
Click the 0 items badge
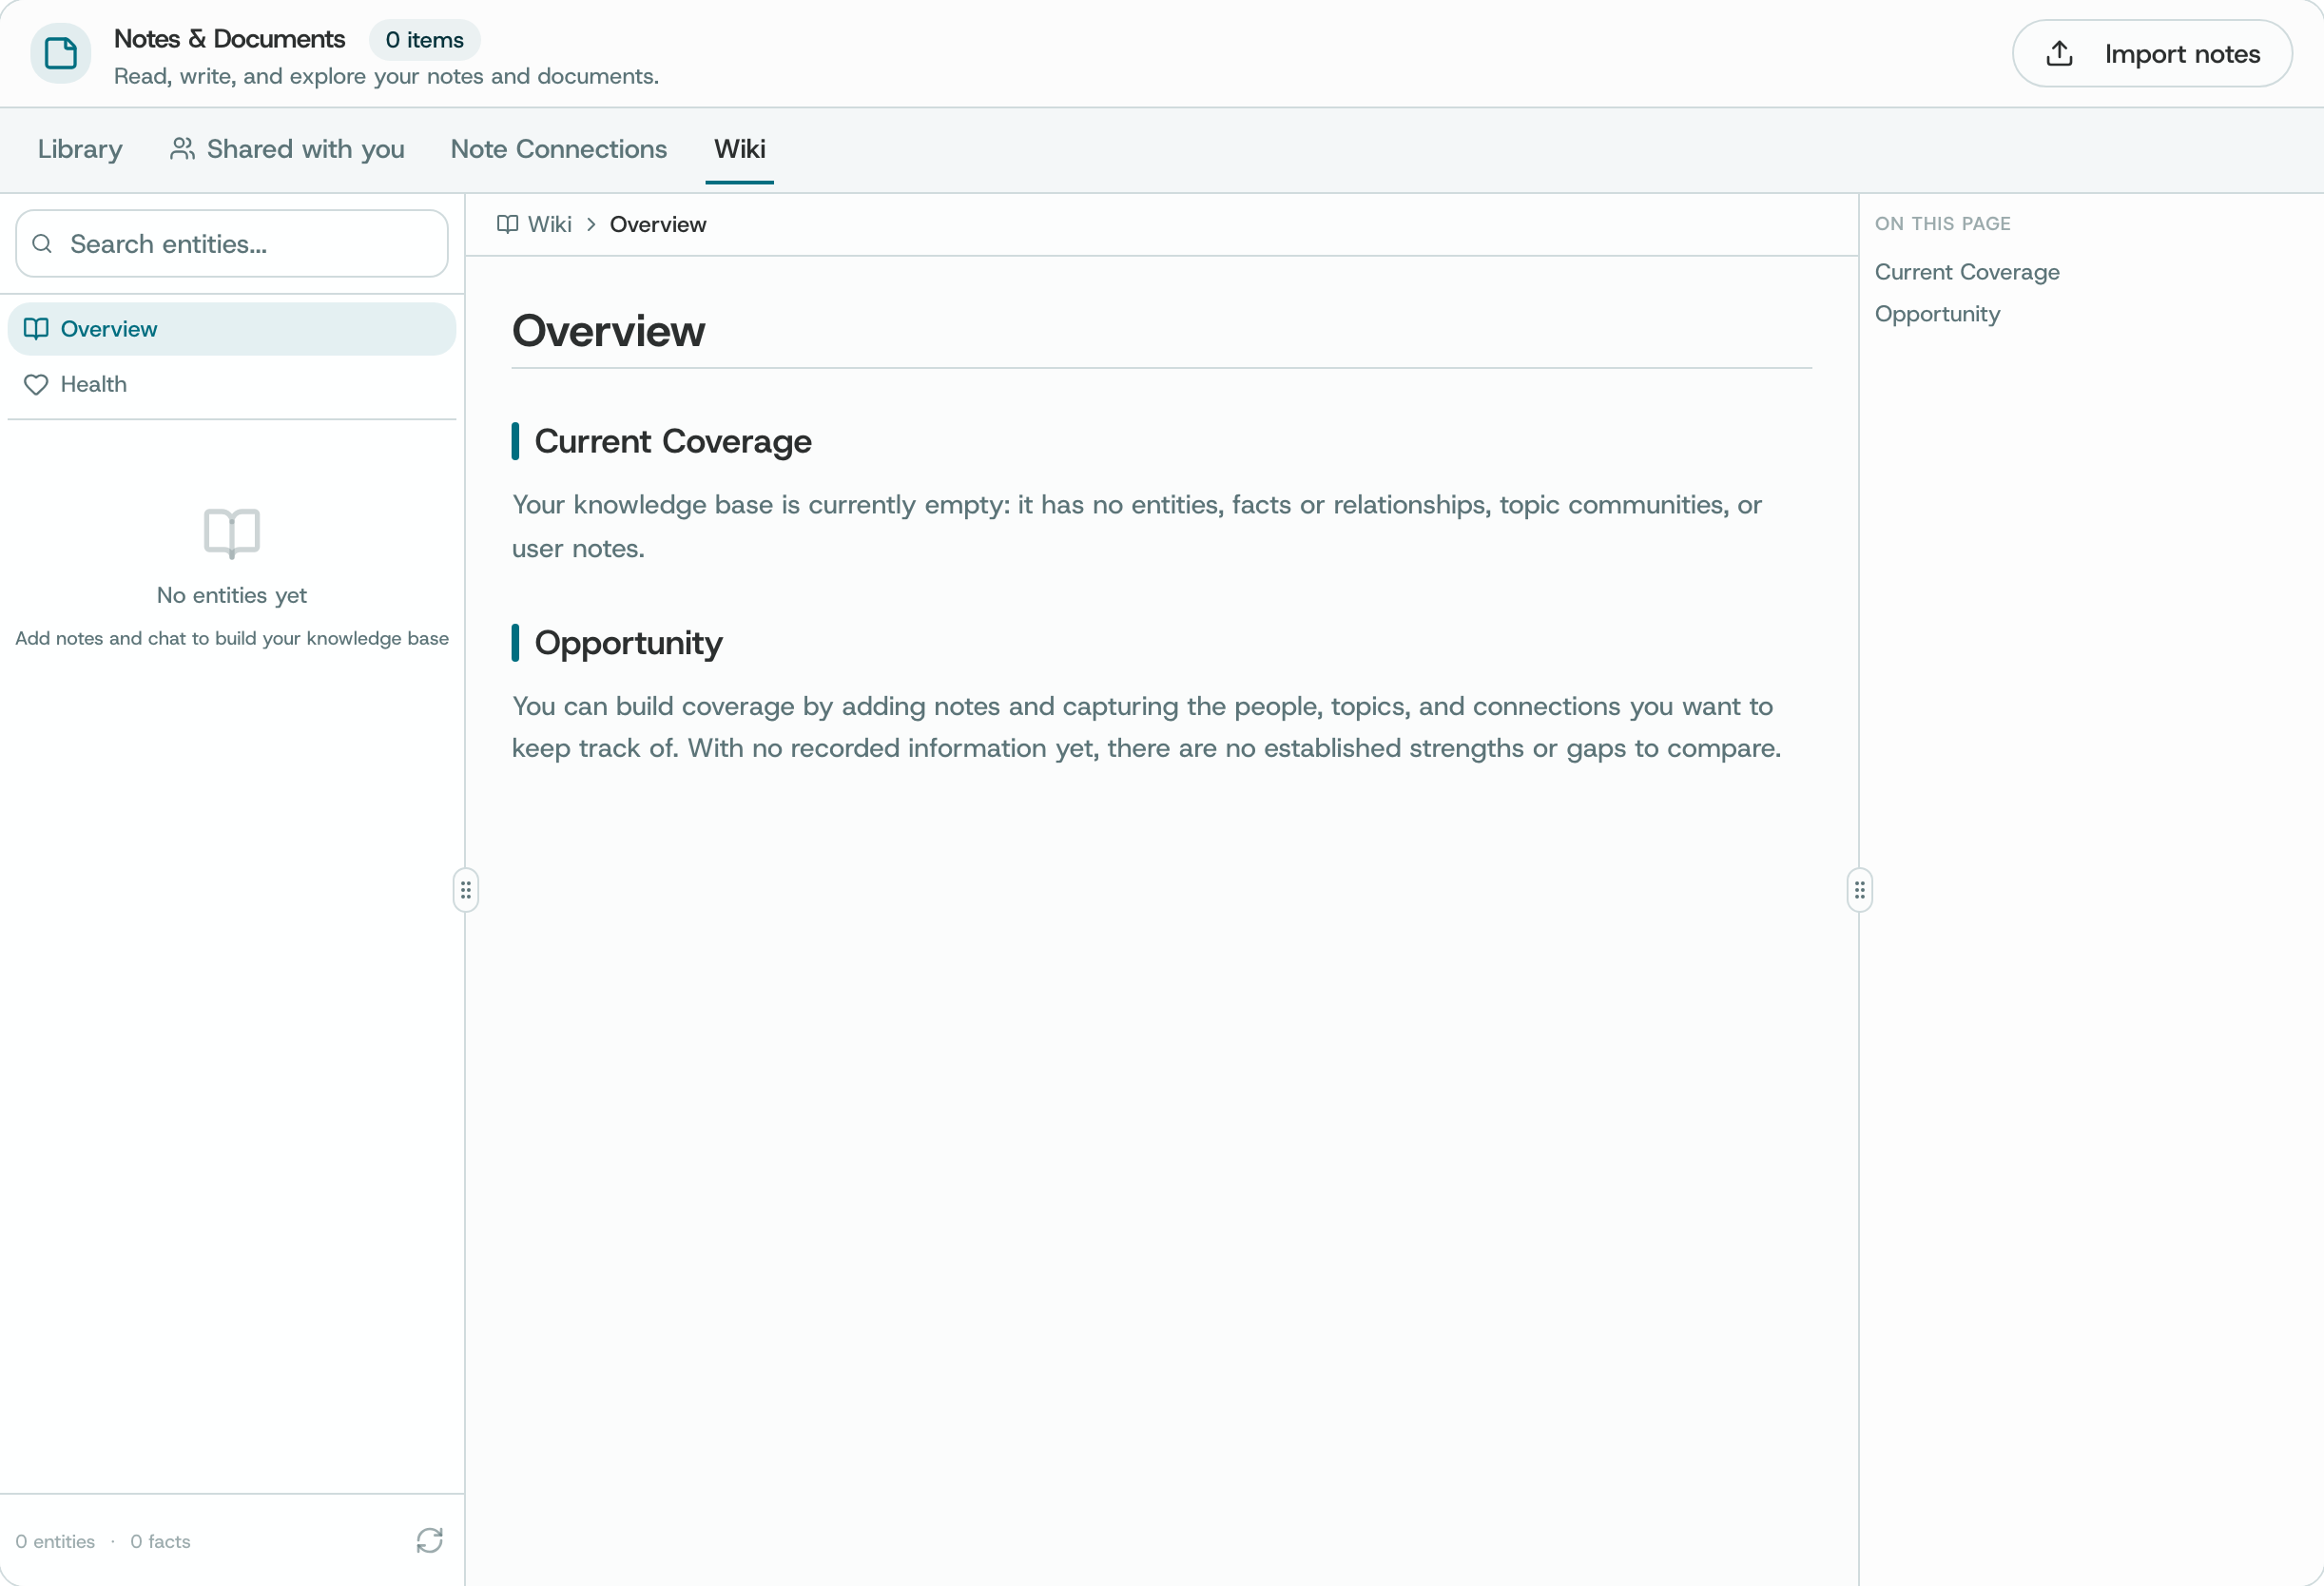(425, 40)
